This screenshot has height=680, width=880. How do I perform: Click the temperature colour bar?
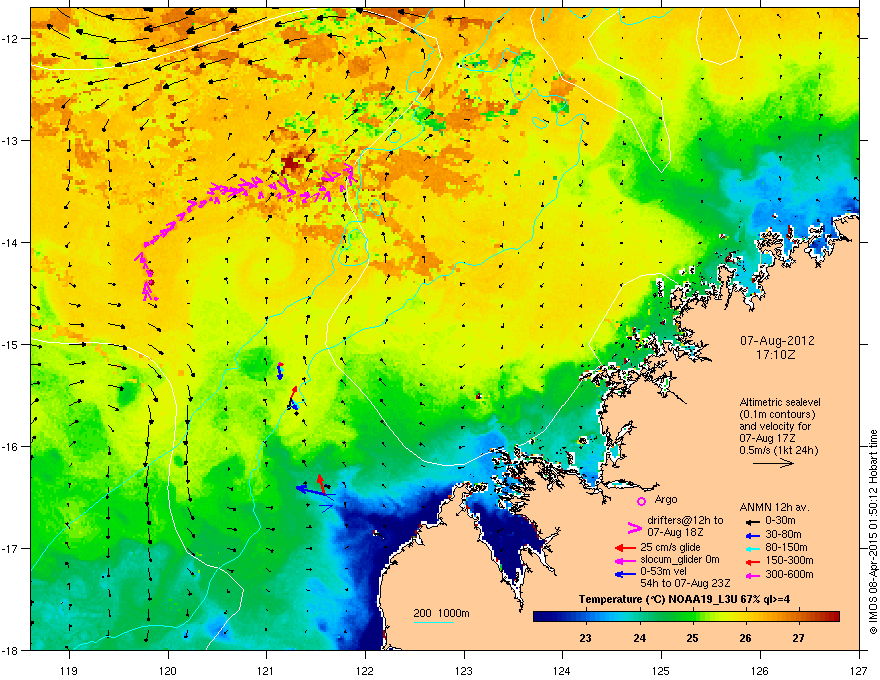tap(686, 616)
